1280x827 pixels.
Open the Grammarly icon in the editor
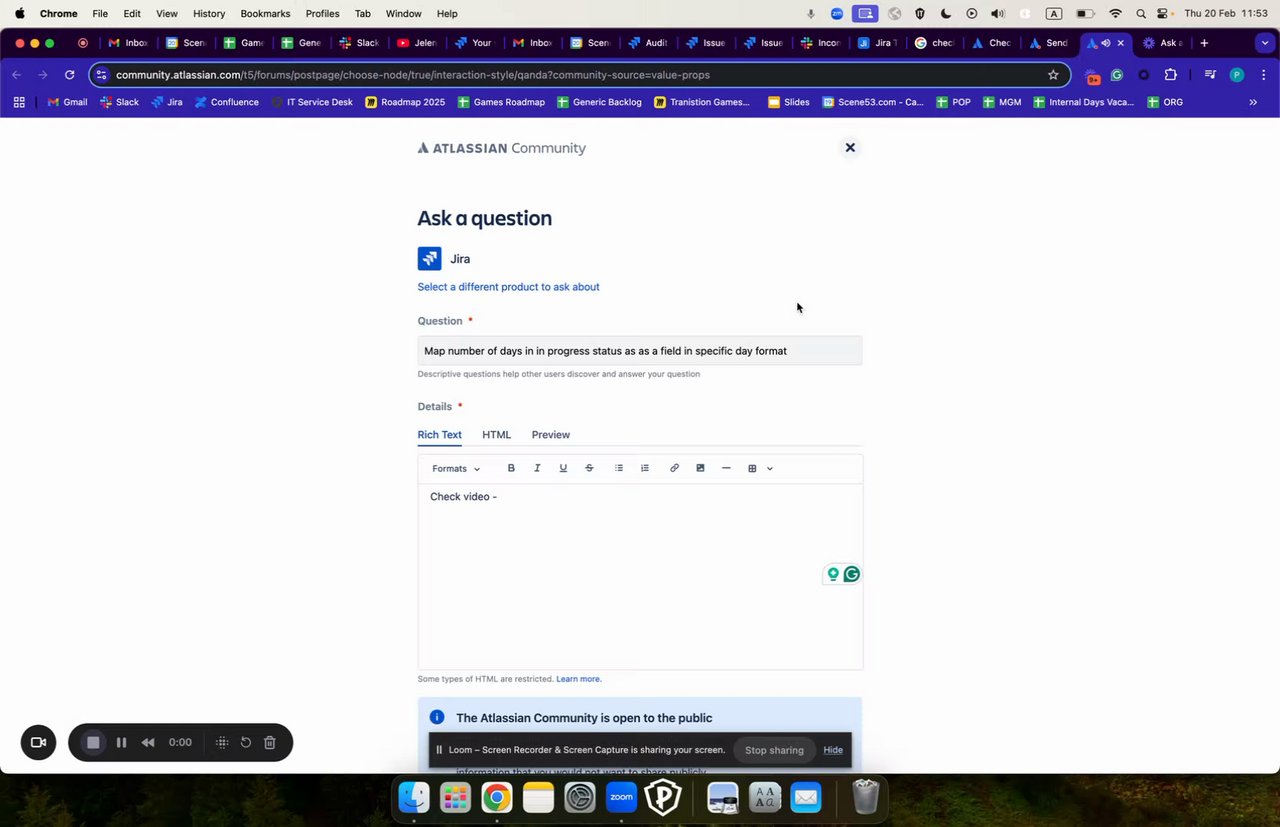pos(852,574)
